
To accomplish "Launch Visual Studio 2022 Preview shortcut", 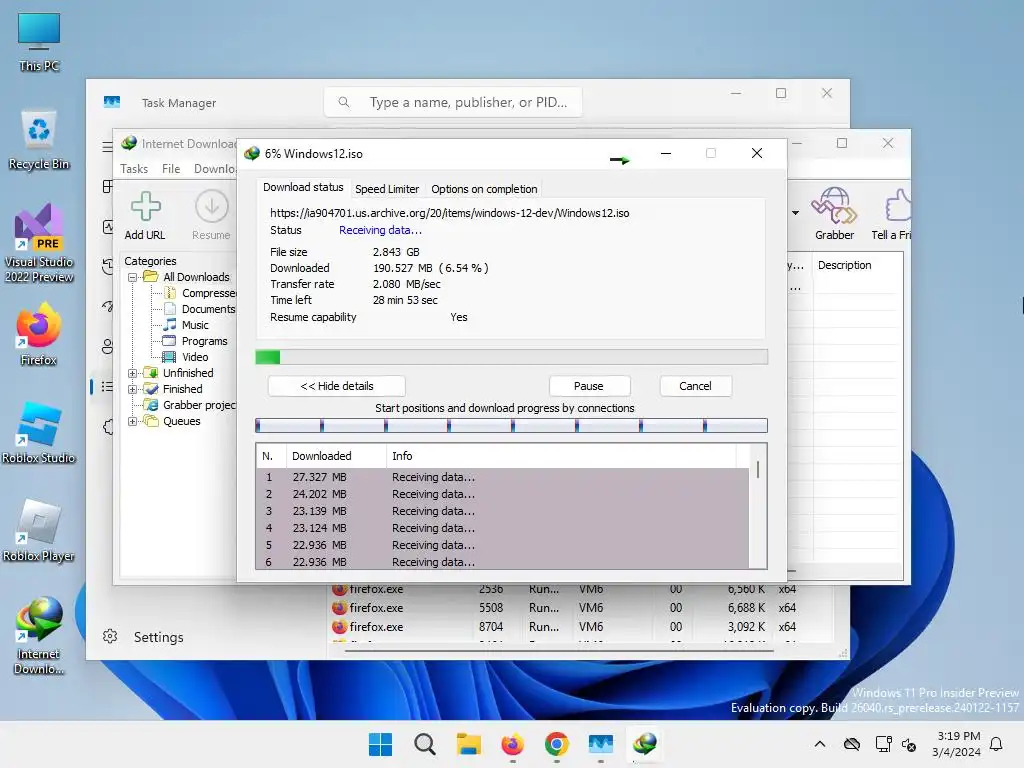I will [39, 243].
